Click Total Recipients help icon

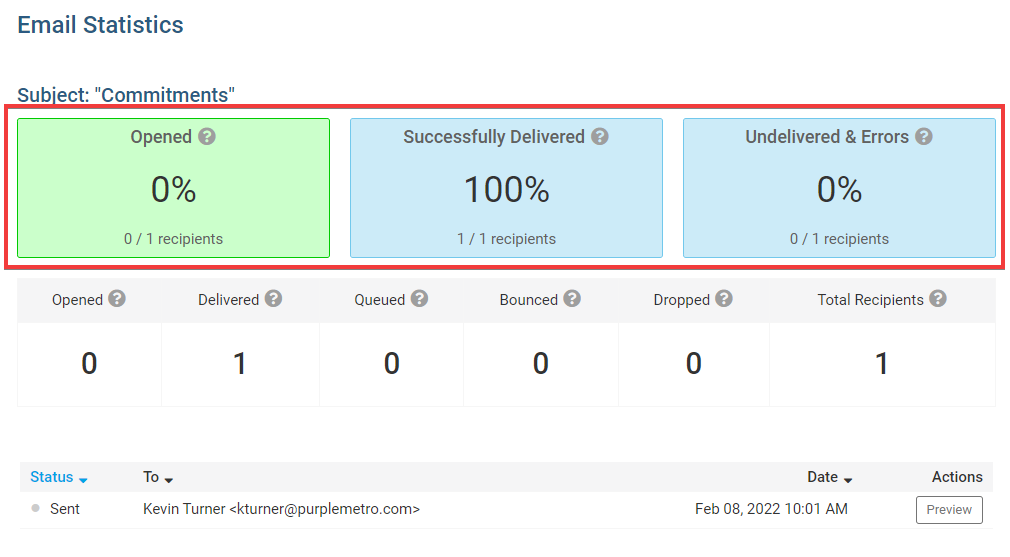(938, 299)
